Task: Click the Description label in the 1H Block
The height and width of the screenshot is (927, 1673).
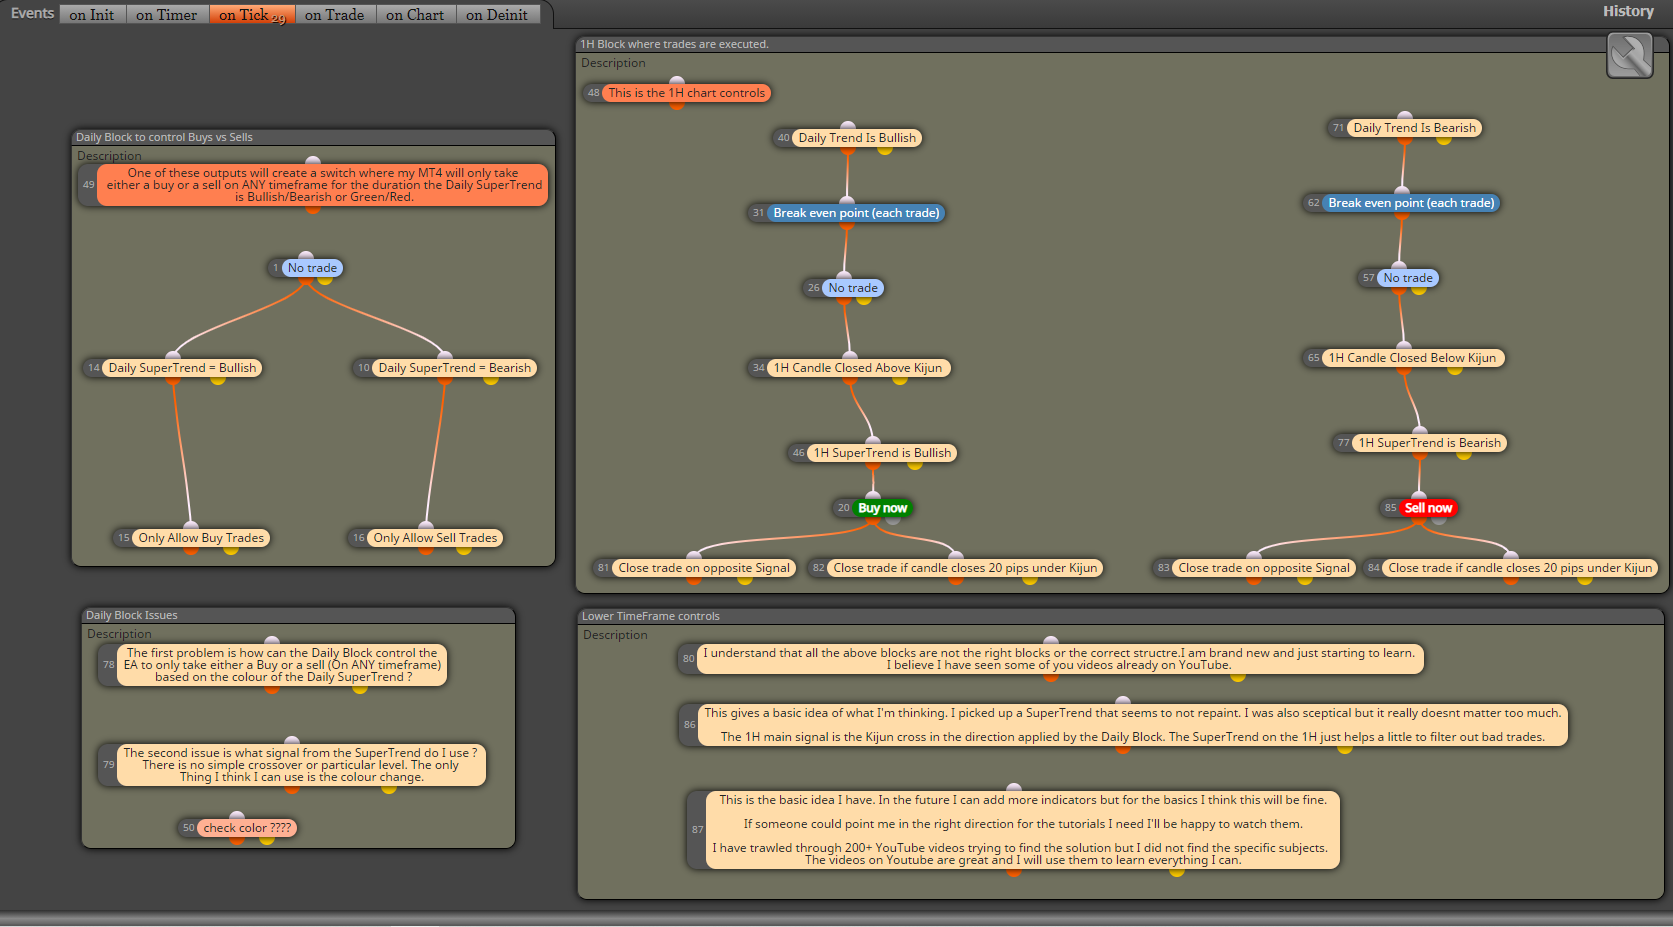Action: pos(613,63)
